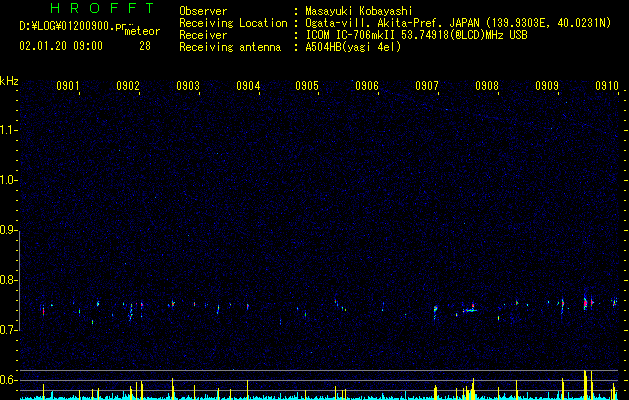Image resolution: width=629 pixels, height=400 pixels.
Task: Click the 0909 time marker
Action: 547,86
